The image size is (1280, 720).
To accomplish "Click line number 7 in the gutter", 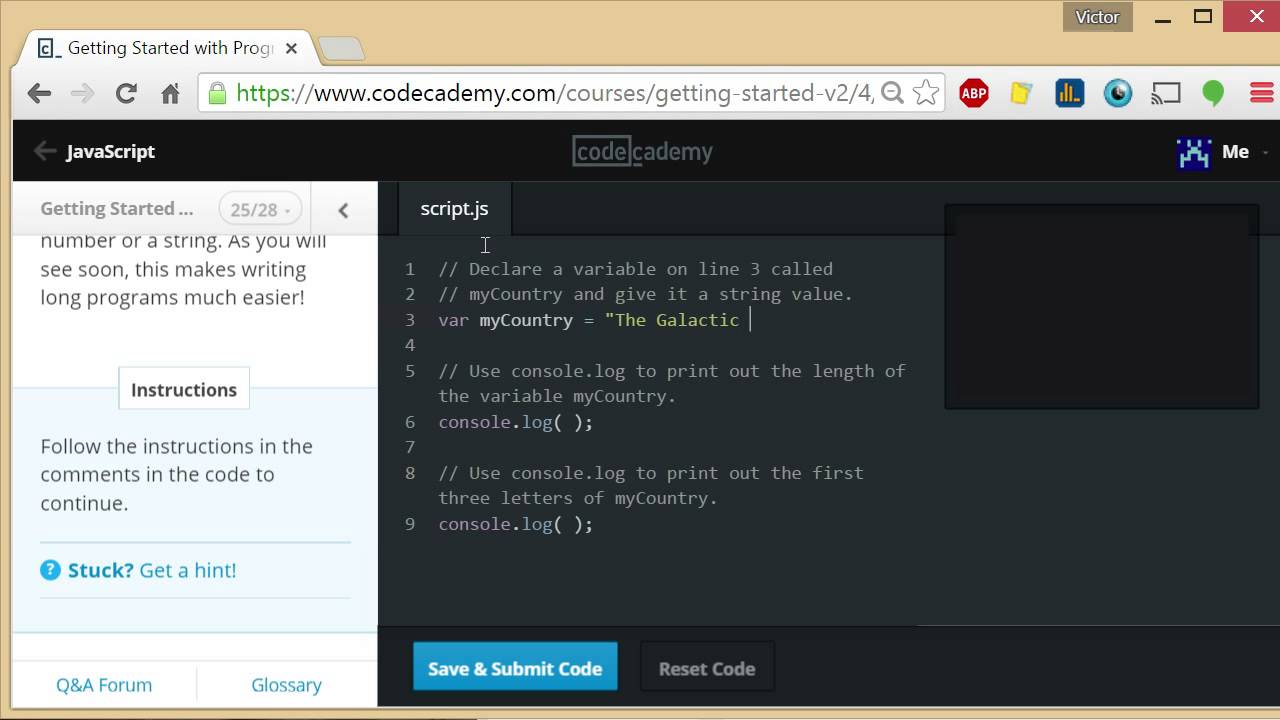I will pyautogui.click(x=410, y=447).
